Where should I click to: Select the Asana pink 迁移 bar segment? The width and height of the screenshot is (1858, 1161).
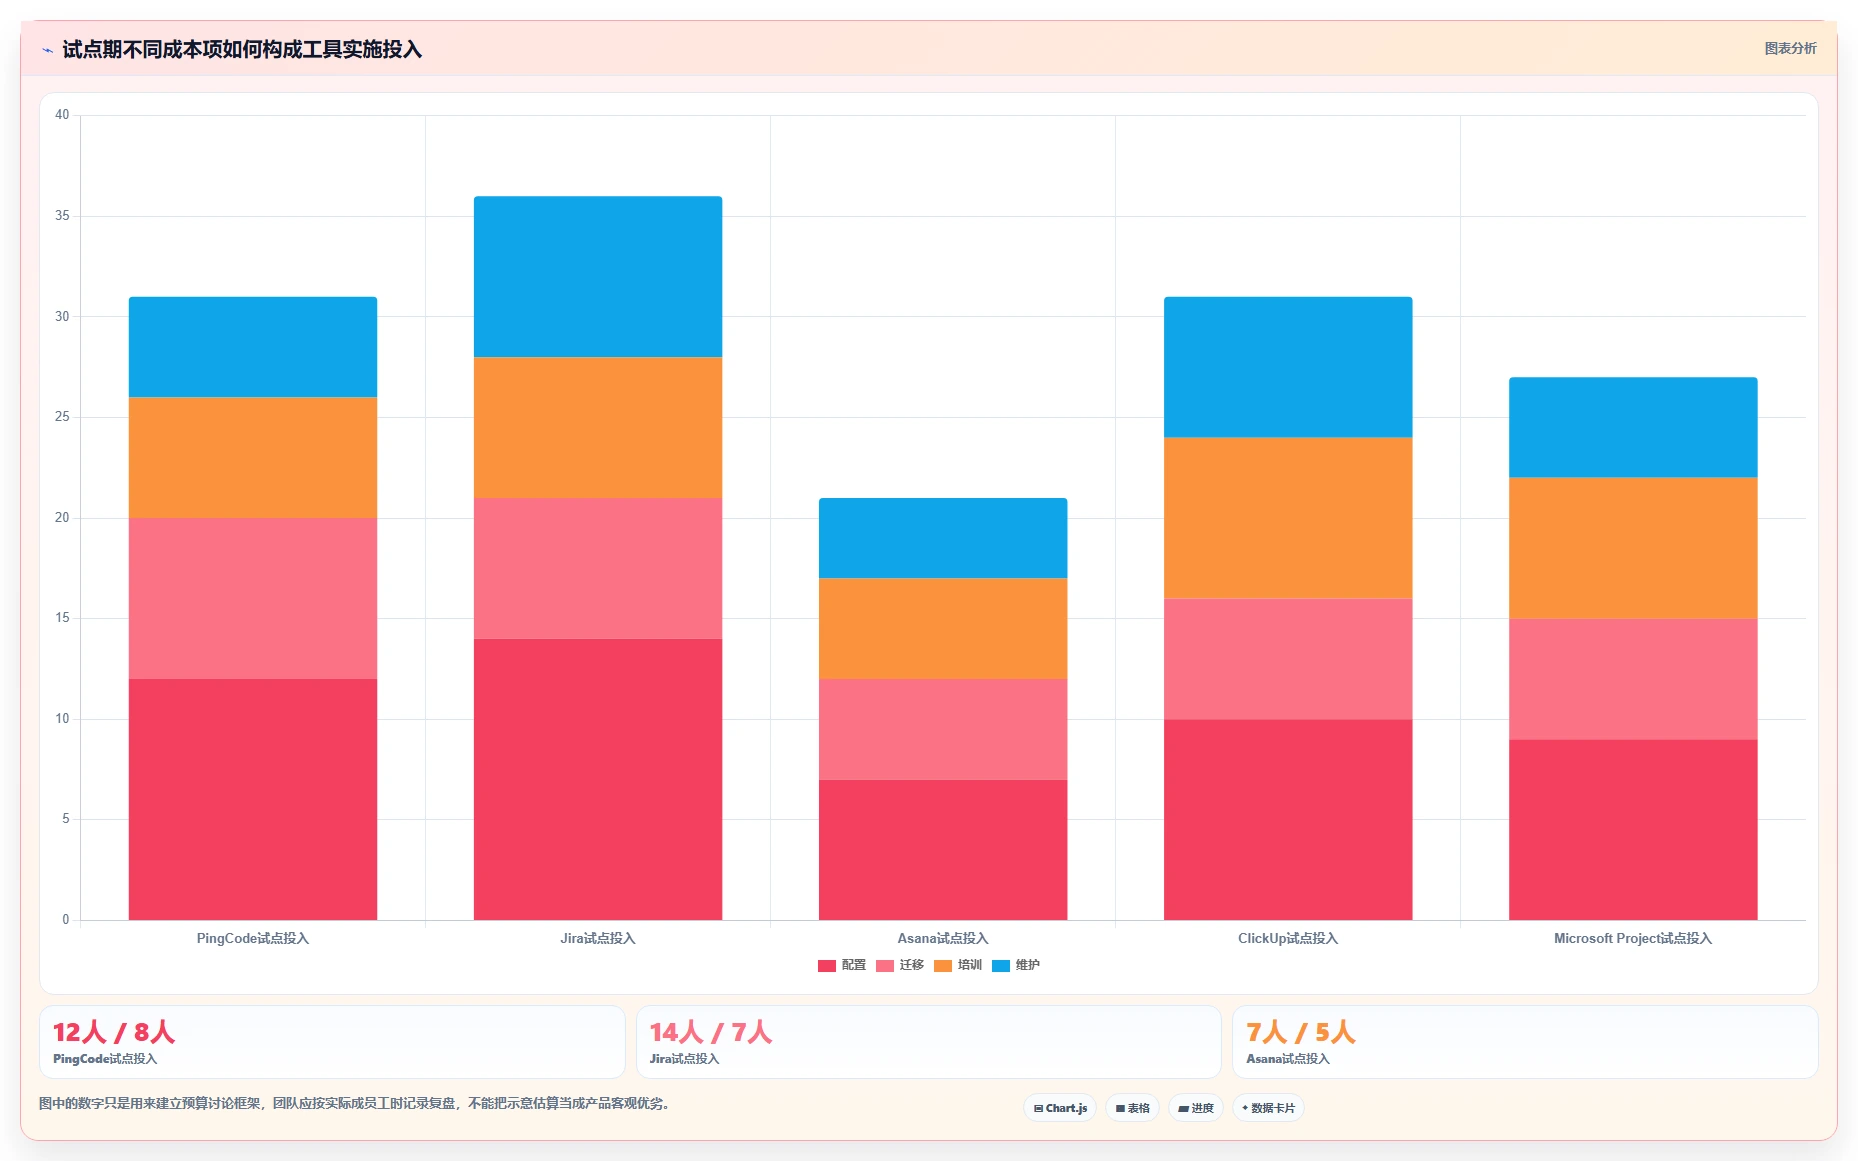tap(943, 729)
